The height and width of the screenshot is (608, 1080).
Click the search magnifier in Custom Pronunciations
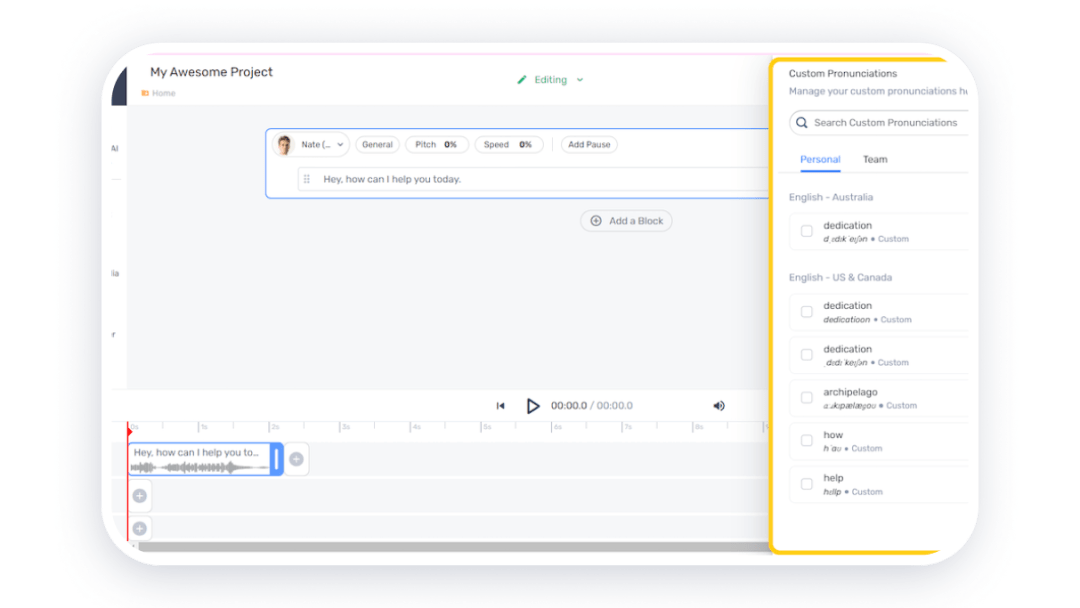[x=801, y=122]
